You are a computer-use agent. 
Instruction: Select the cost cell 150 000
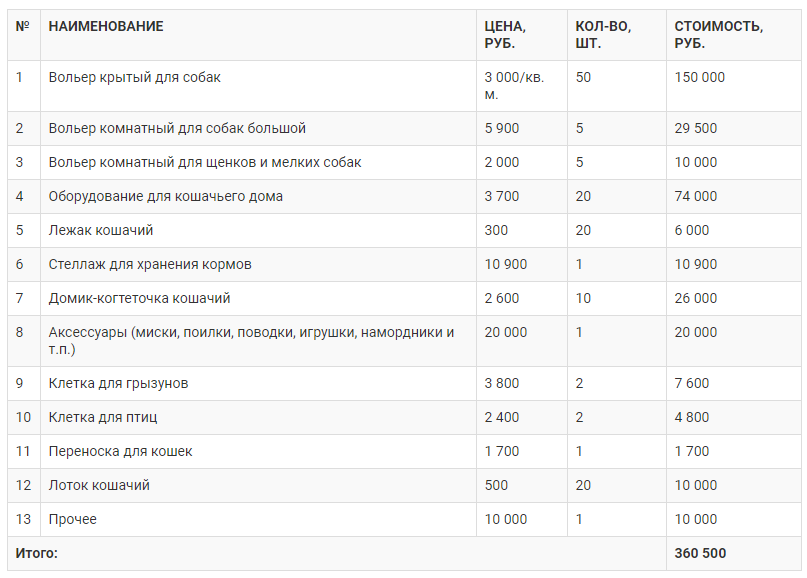tap(734, 86)
